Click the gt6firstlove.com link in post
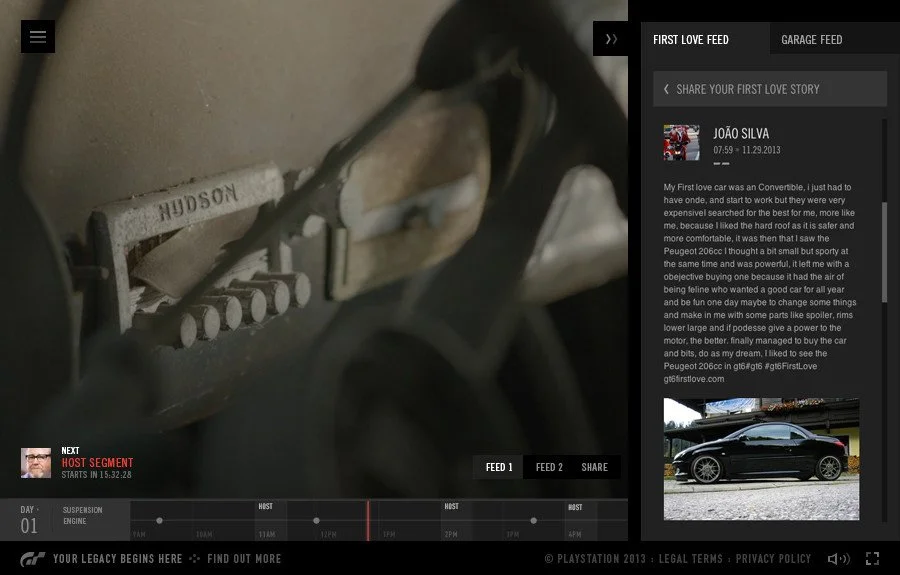Image resolution: width=900 pixels, height=575 pixels. 693,379
